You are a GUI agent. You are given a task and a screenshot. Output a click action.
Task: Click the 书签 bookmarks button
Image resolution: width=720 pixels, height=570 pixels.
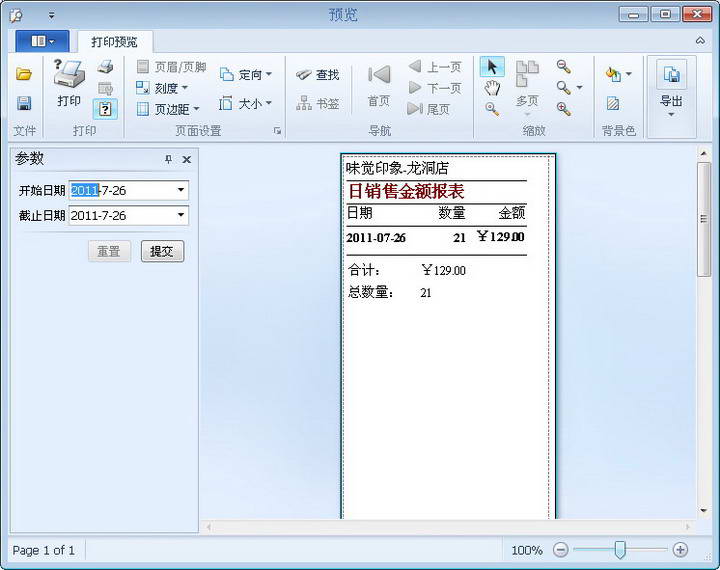[318, 104]
